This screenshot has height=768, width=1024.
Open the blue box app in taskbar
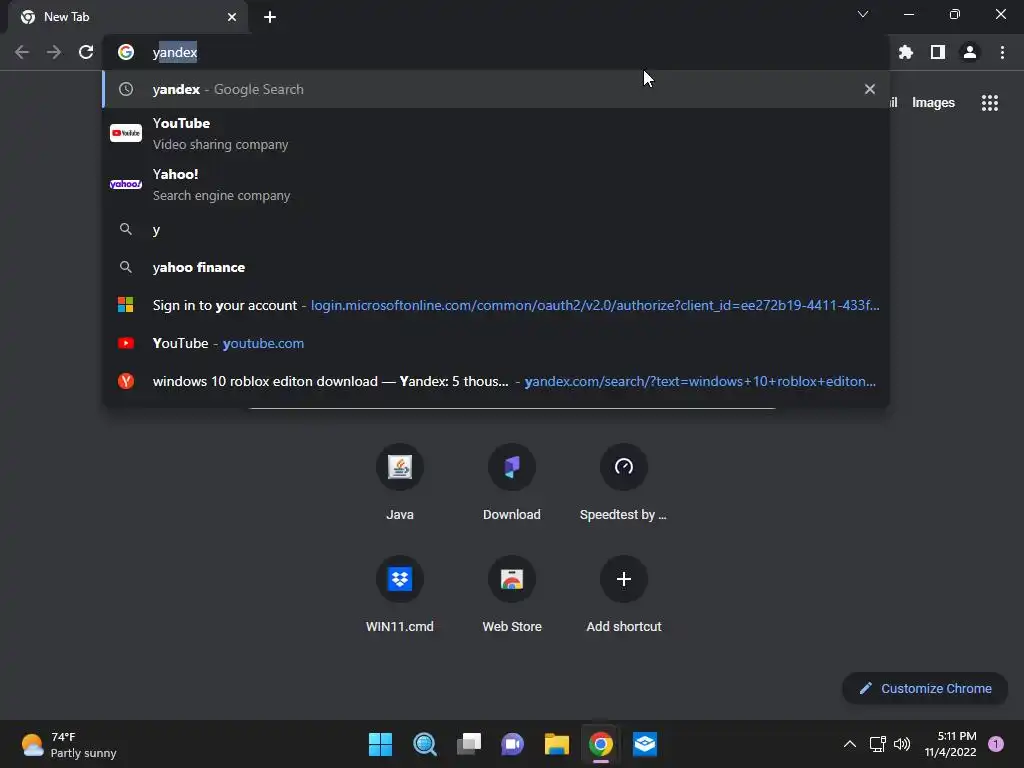(645, 744)
